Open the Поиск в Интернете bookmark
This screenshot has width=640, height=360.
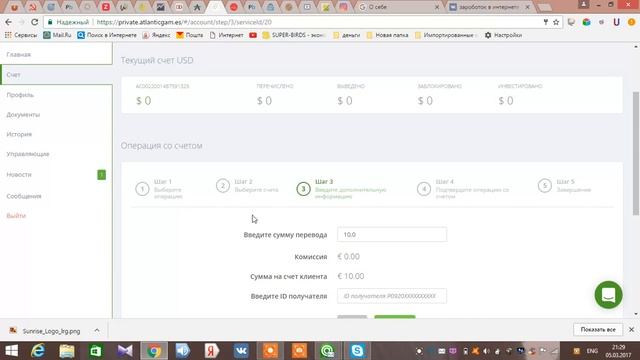(x=107, y=35)
